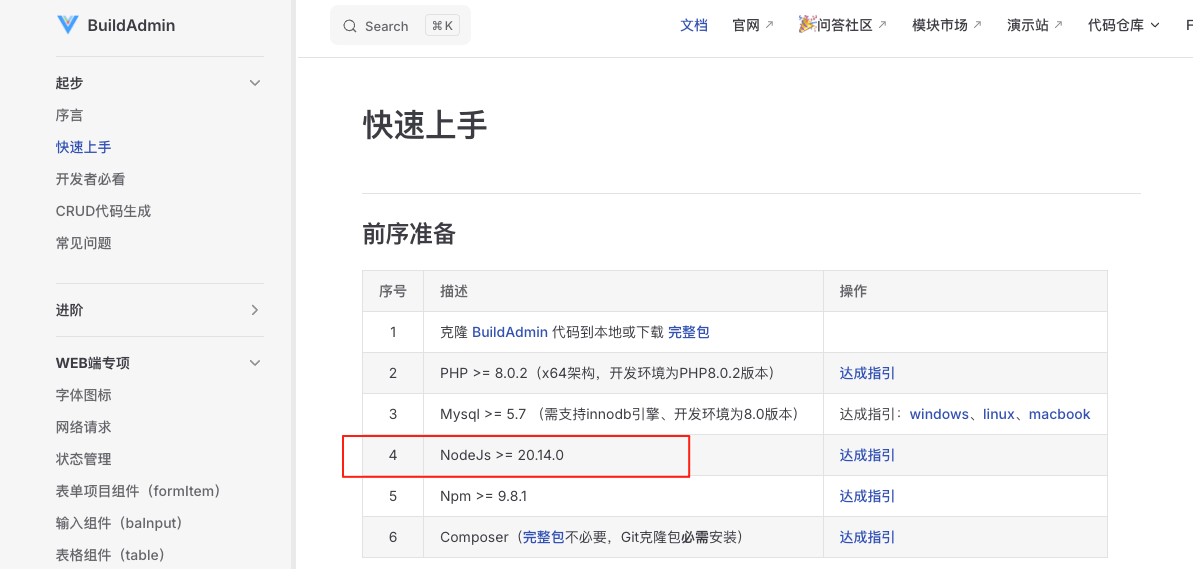Open the 模块市场 nav link
This screenshot has height=569, width=1193.
click(x=947, y=25)
